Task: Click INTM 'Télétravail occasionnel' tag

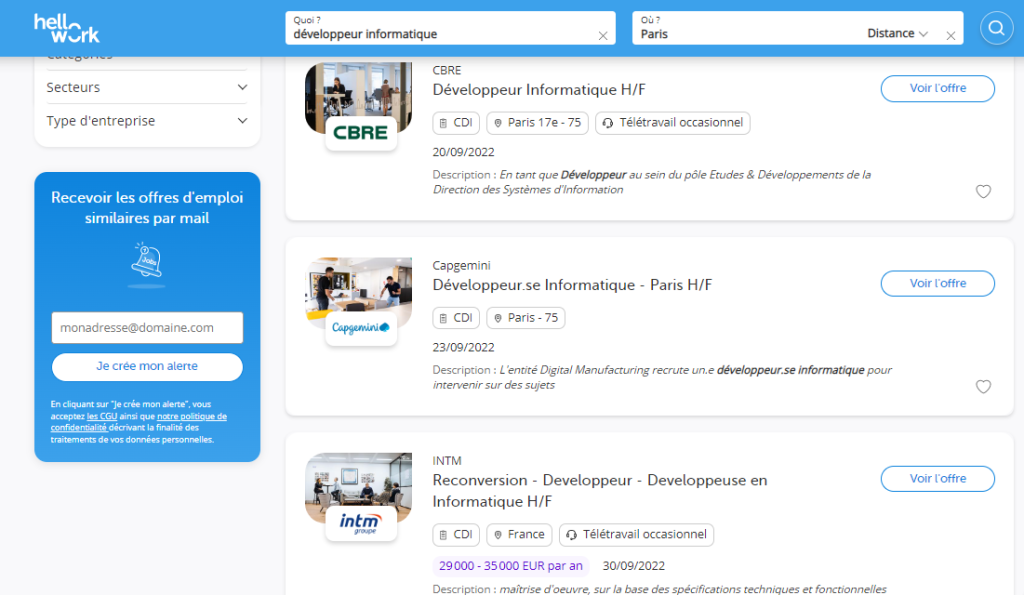Action: (x=636, y=535)
